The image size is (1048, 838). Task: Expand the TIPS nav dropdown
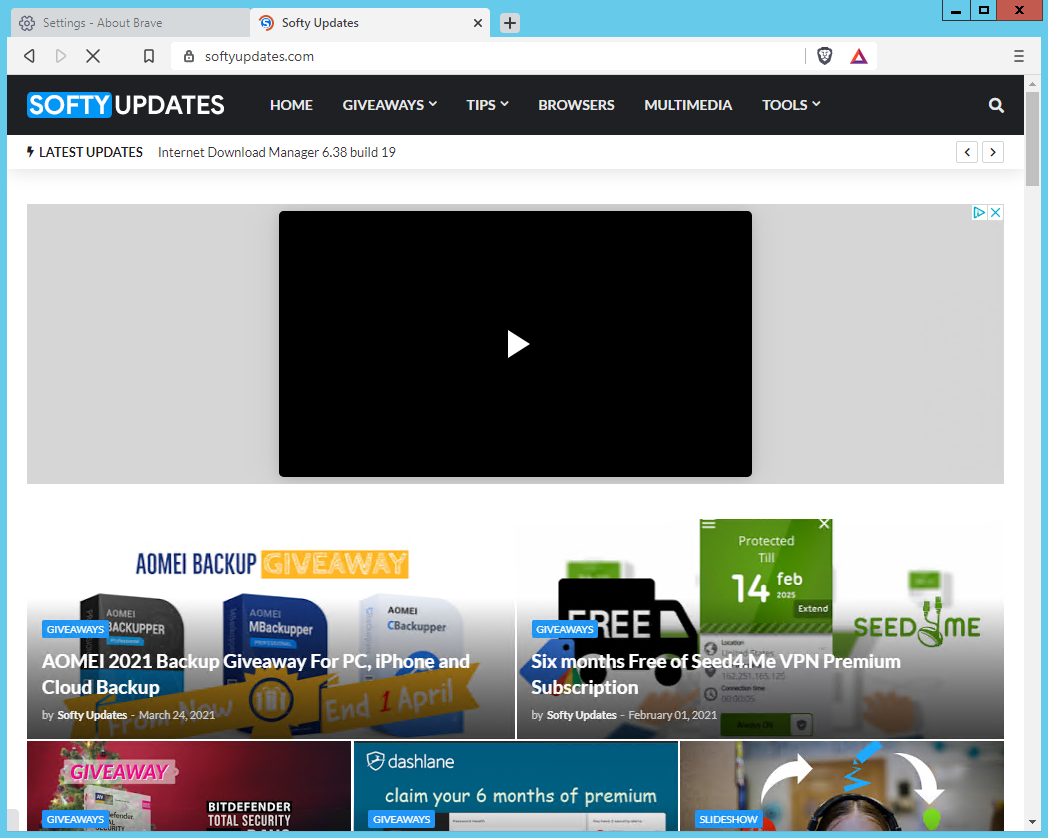click(x=487, y=105)
